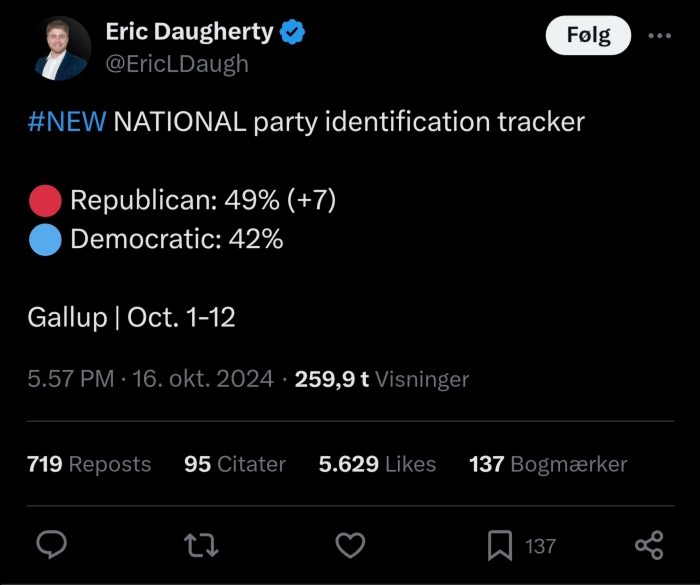Like the post with heart icon
Image resolution: width=700 pixels, height=585 pixels.
pyautogui.click(x=350, y=545)
